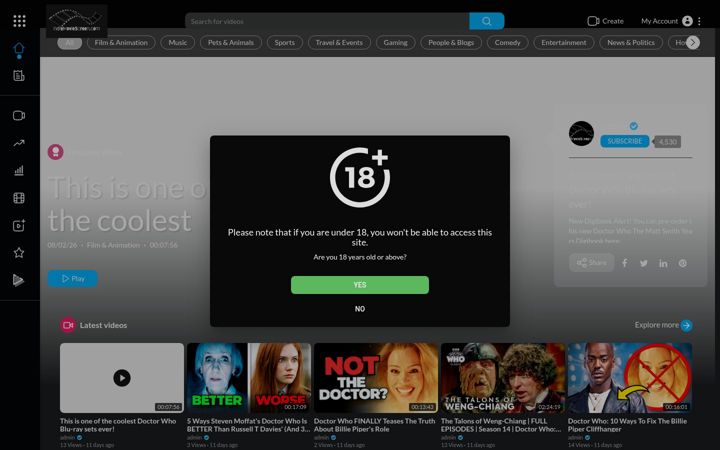The height and width of the screenshot is (450, 720).
Task: Click the Create camera button
Action: click(x=605, y=21)
